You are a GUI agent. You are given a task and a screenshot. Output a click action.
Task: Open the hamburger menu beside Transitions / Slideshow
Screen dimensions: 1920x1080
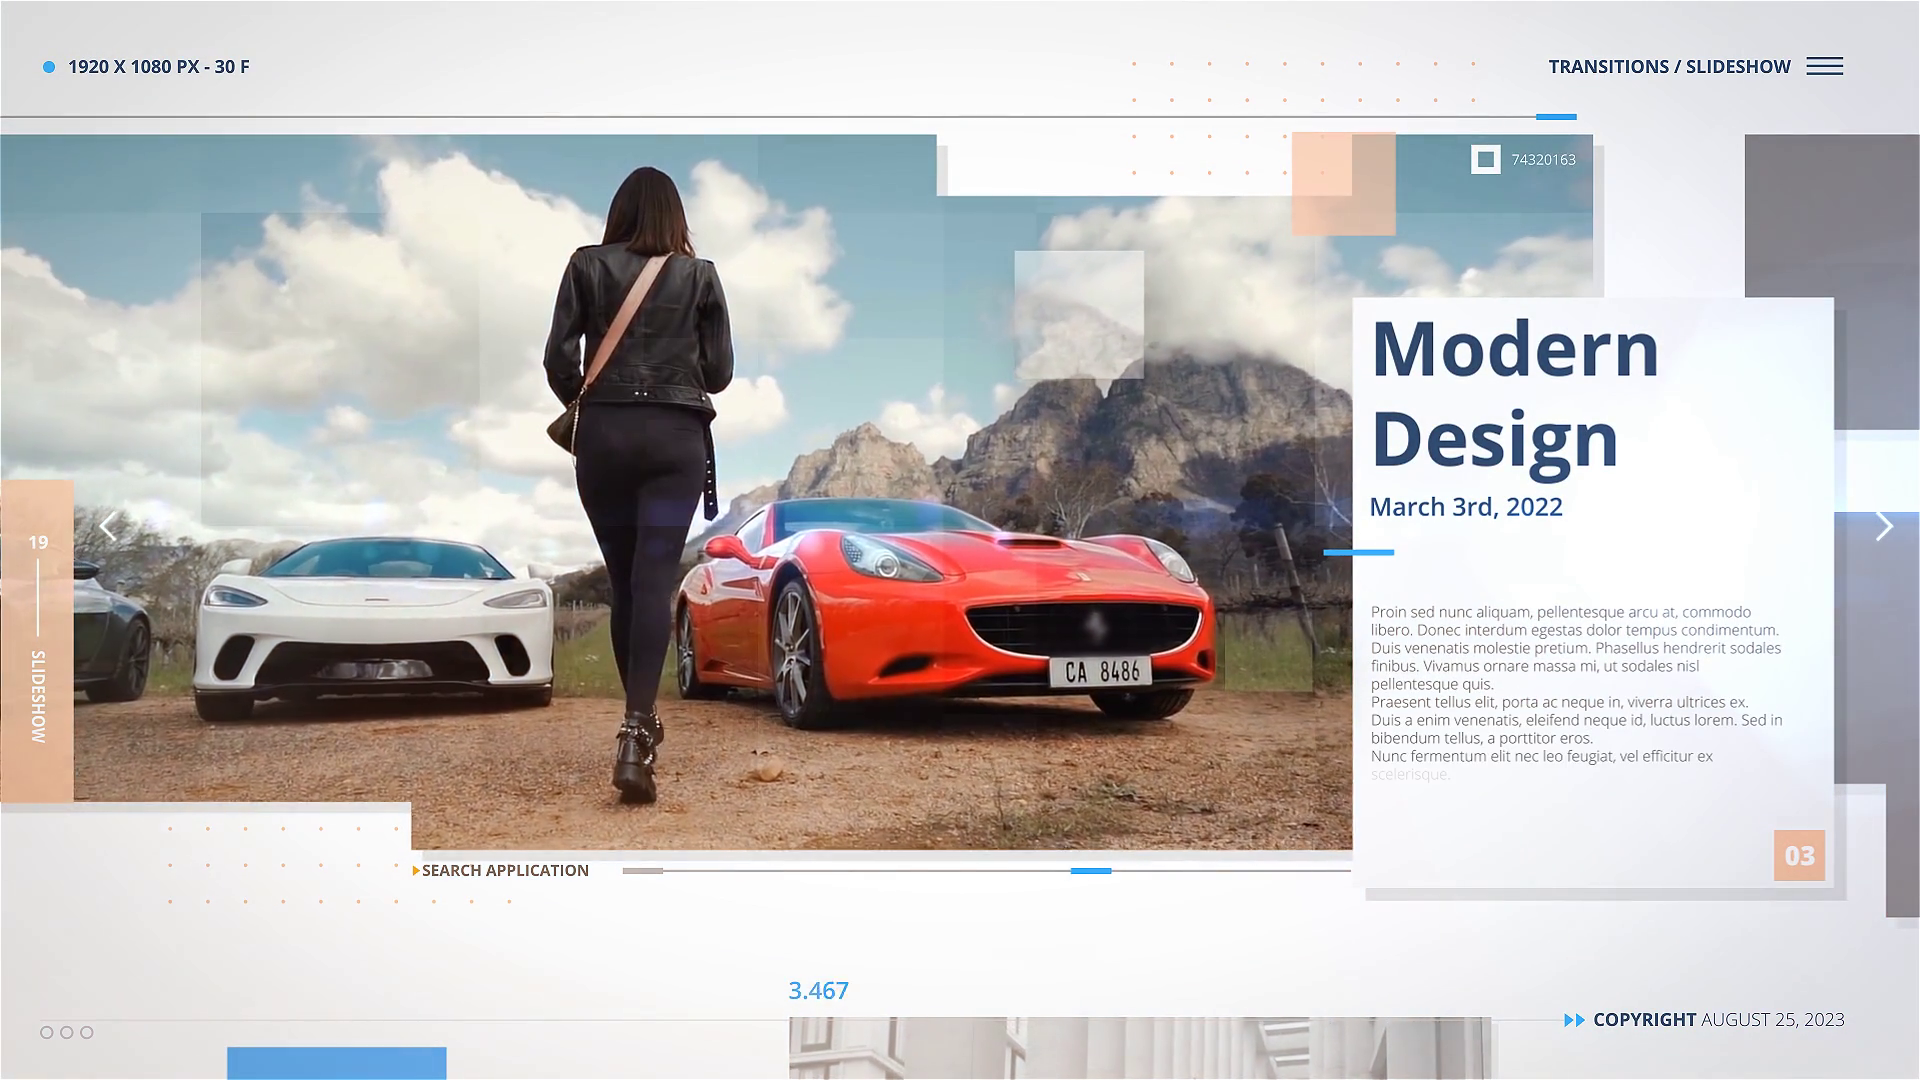coord(1824,67)
